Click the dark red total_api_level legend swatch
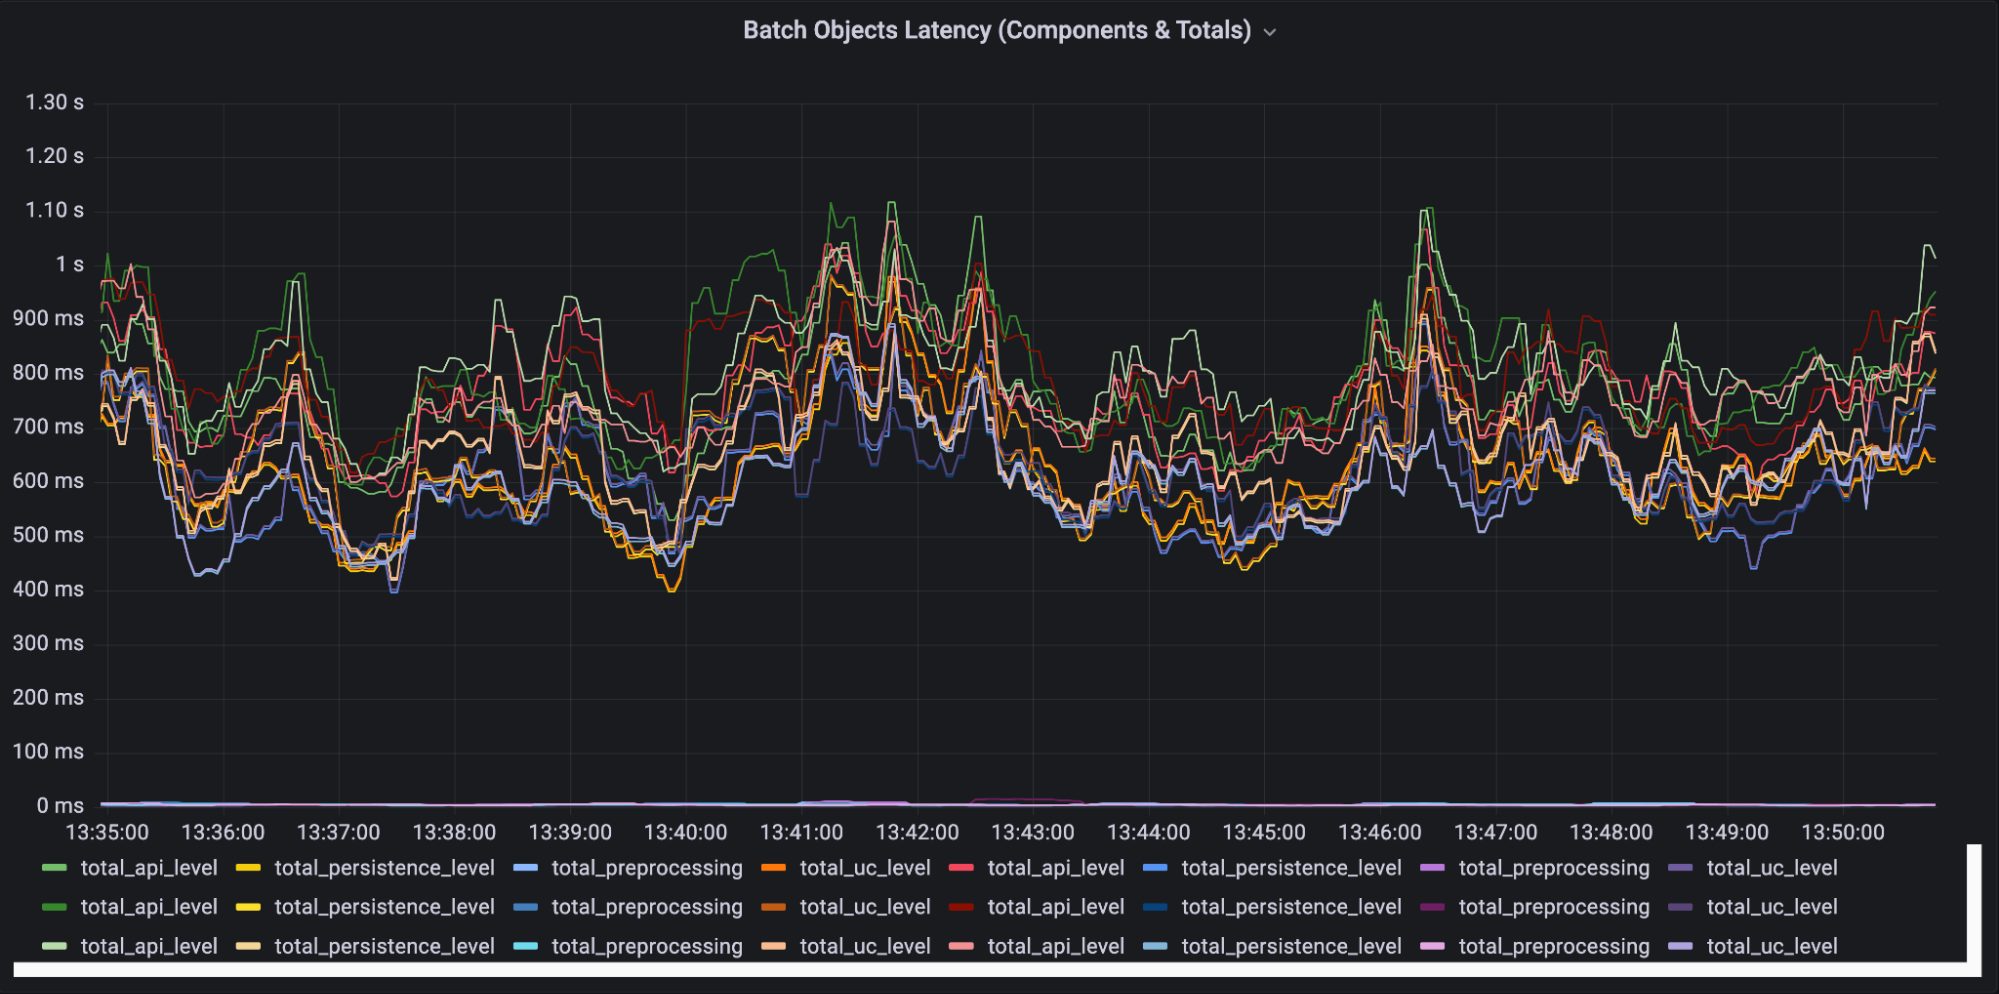Screen dimensions: 1999x994 click(961, 907)
